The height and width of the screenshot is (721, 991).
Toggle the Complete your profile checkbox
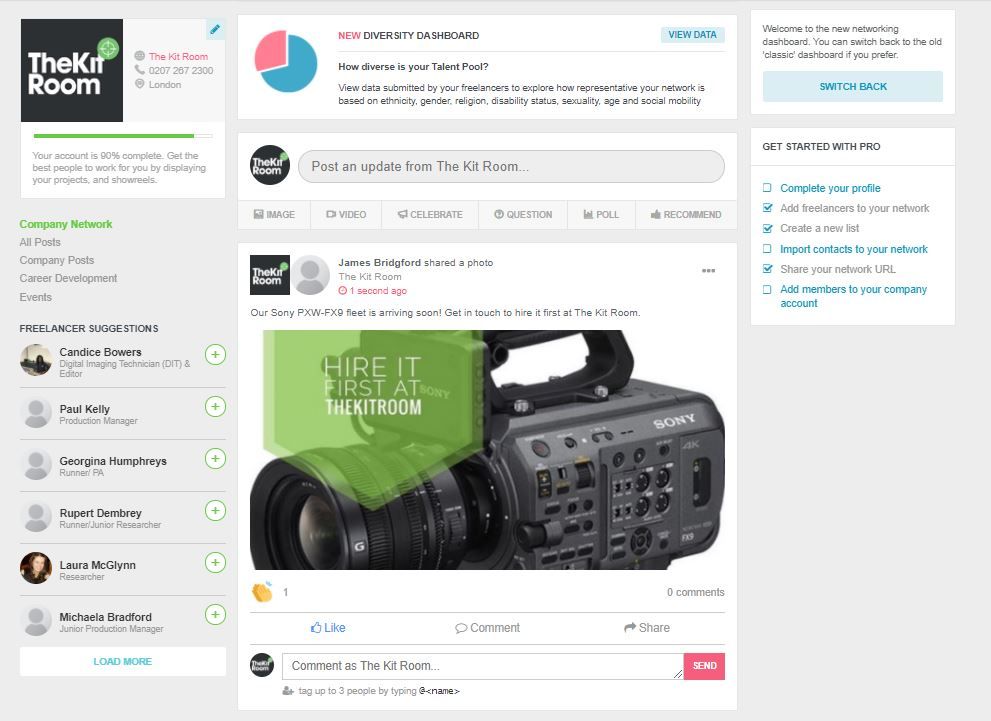pos(767,188)
